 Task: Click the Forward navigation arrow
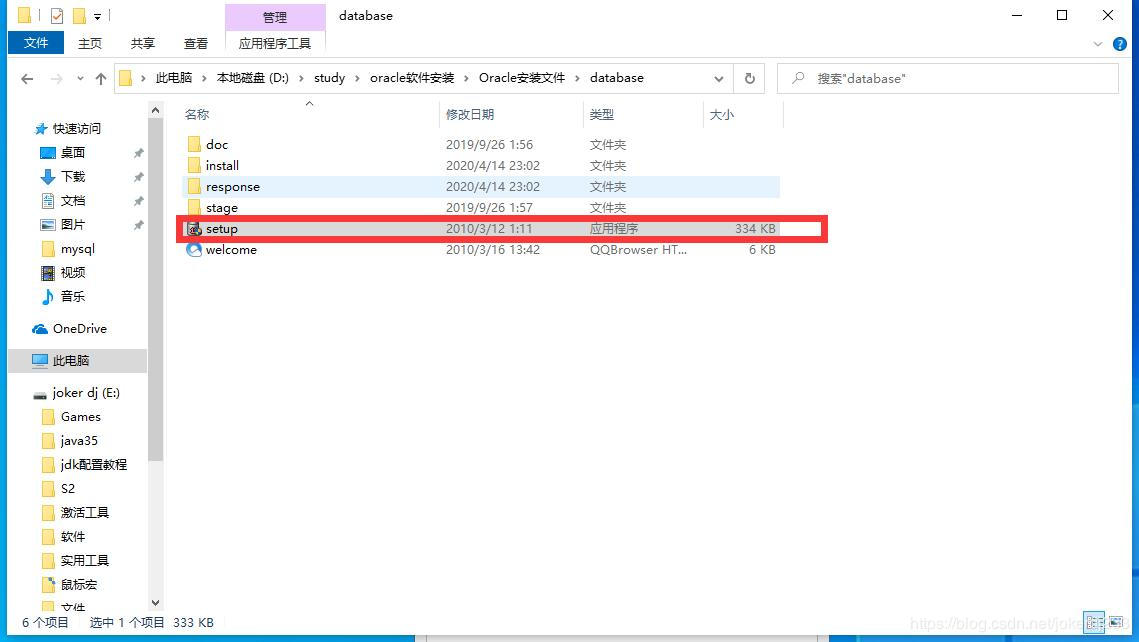pyautogui.click(x=56, y=78)
